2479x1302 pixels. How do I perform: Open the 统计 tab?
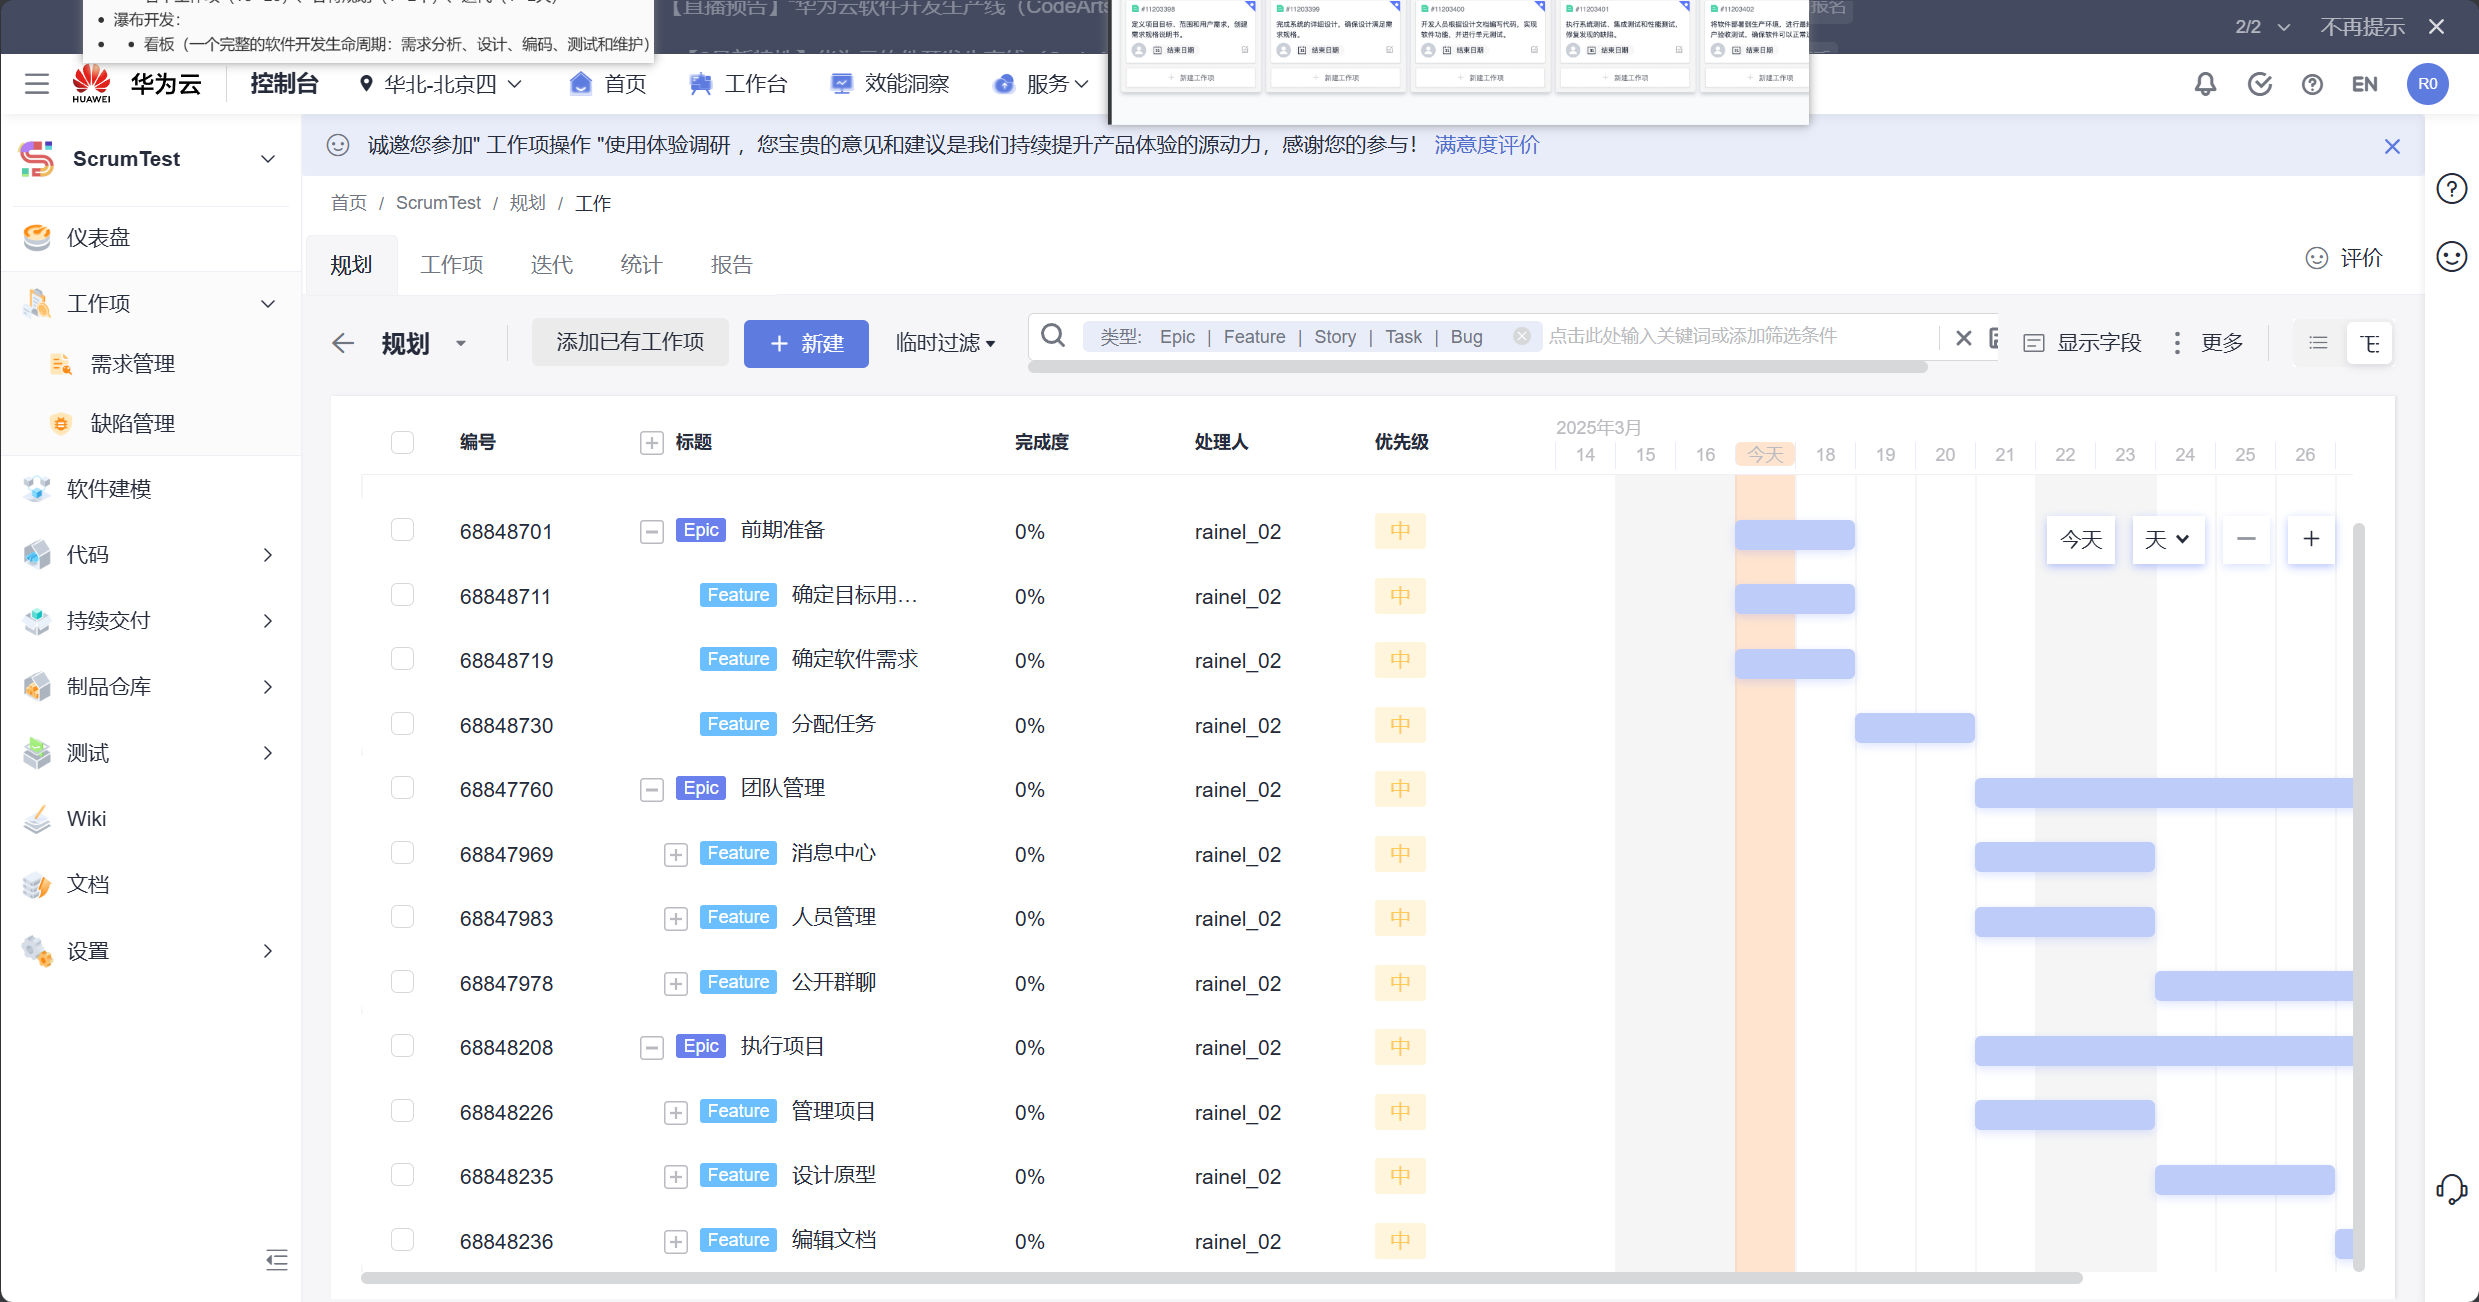coord(641,265)
